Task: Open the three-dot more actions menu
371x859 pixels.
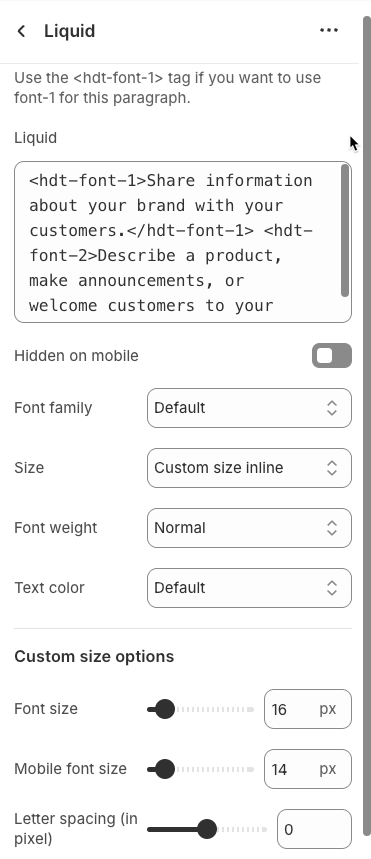Action: click(329, 31)
